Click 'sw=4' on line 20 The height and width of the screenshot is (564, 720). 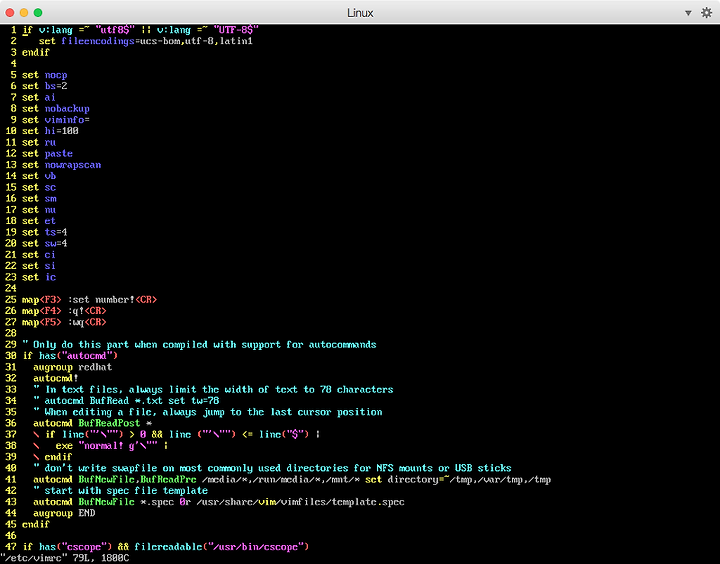(x=56, y=243)
